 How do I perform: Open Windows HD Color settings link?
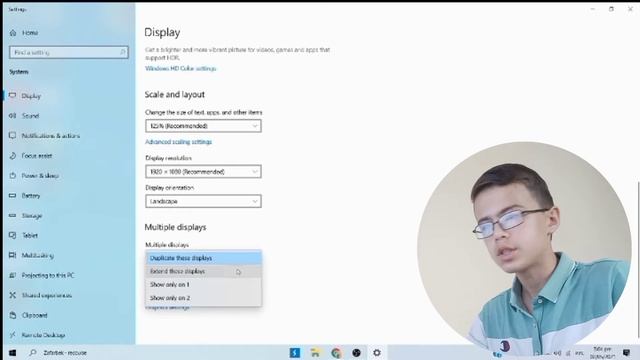180,69
